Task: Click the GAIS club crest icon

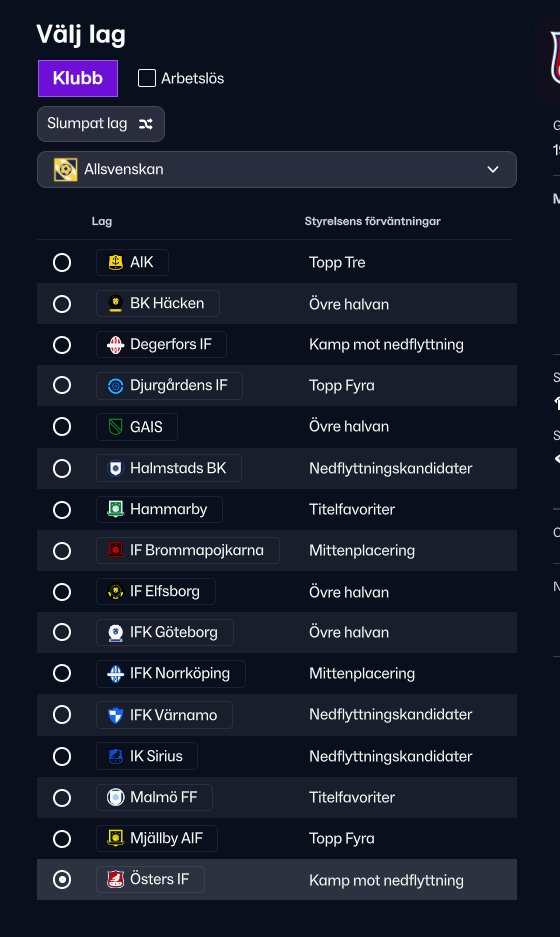Action: 115,427
